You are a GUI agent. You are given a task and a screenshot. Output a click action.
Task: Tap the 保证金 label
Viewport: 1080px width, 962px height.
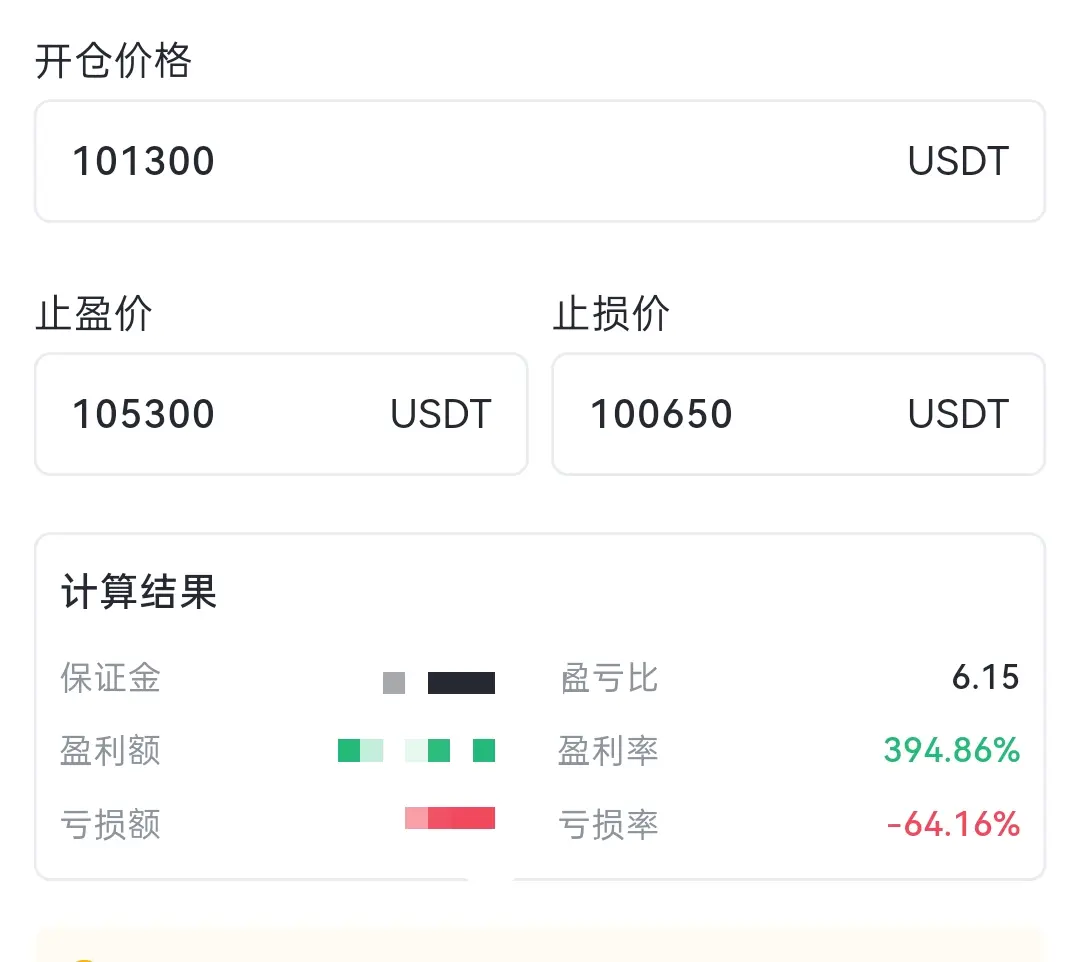tap(110, 678)
